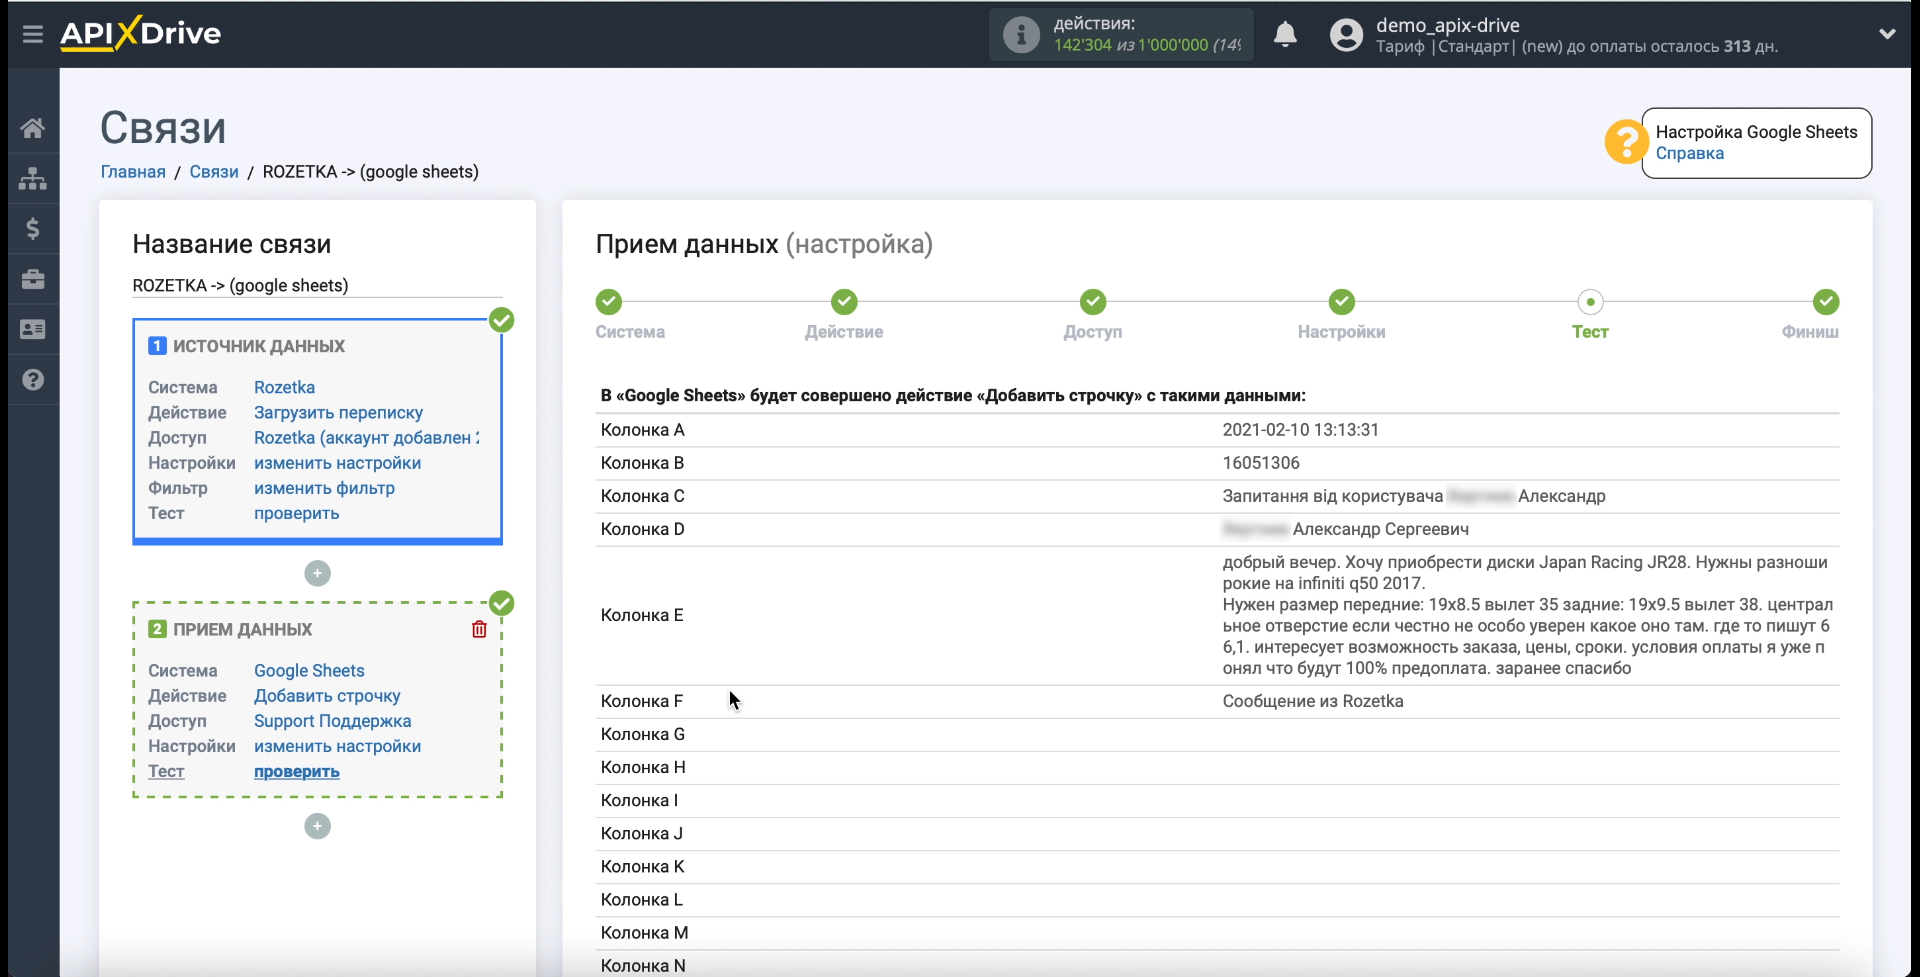This screenshot has width=1920, height=977.
Task: Click green check on ПРИЕМ ДАННЫХ block
Action: pos(502,603)
